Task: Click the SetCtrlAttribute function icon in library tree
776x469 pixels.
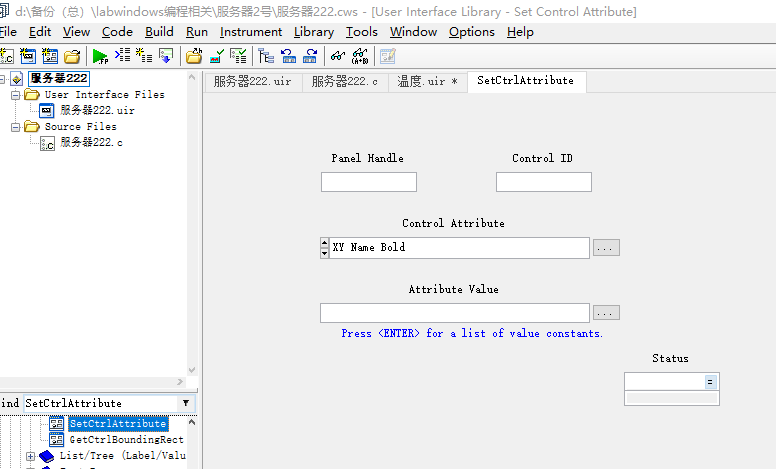Action: (x=56, y=423)
